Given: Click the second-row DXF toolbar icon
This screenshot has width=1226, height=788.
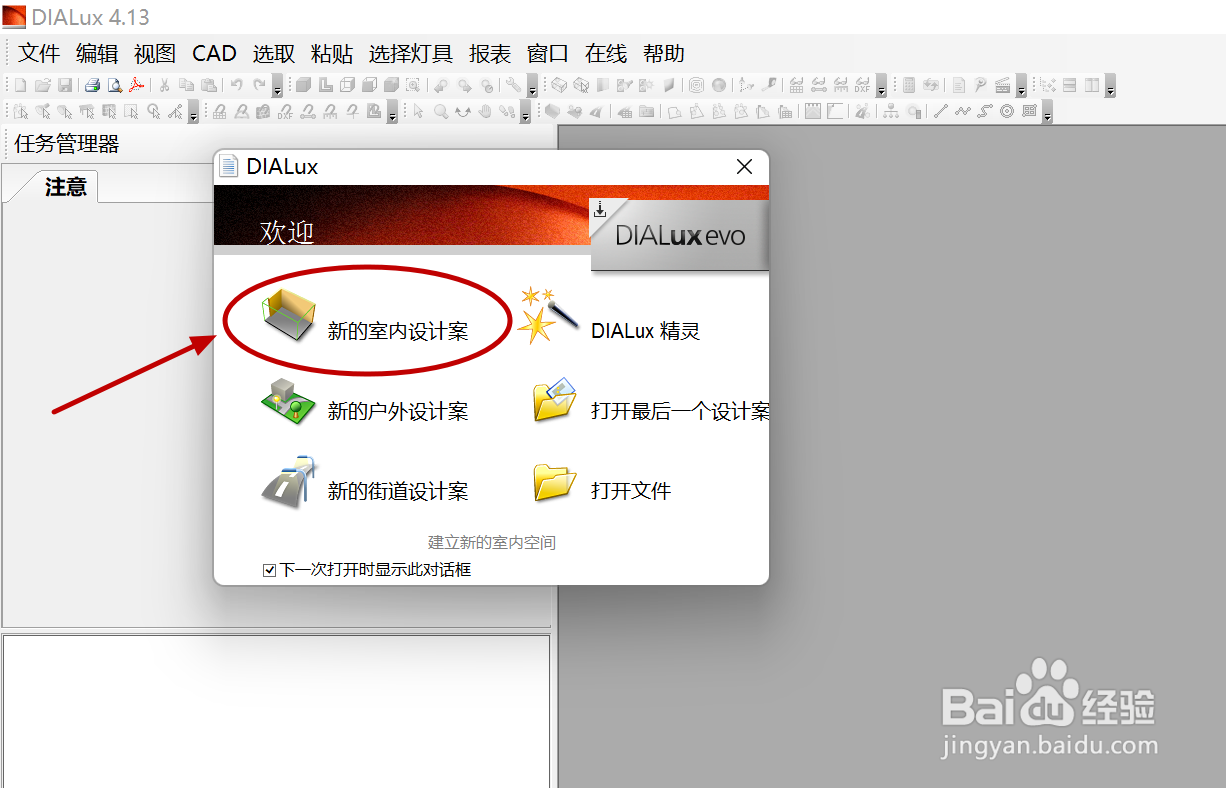Looking at the screenshot, I should click(285, 113).
